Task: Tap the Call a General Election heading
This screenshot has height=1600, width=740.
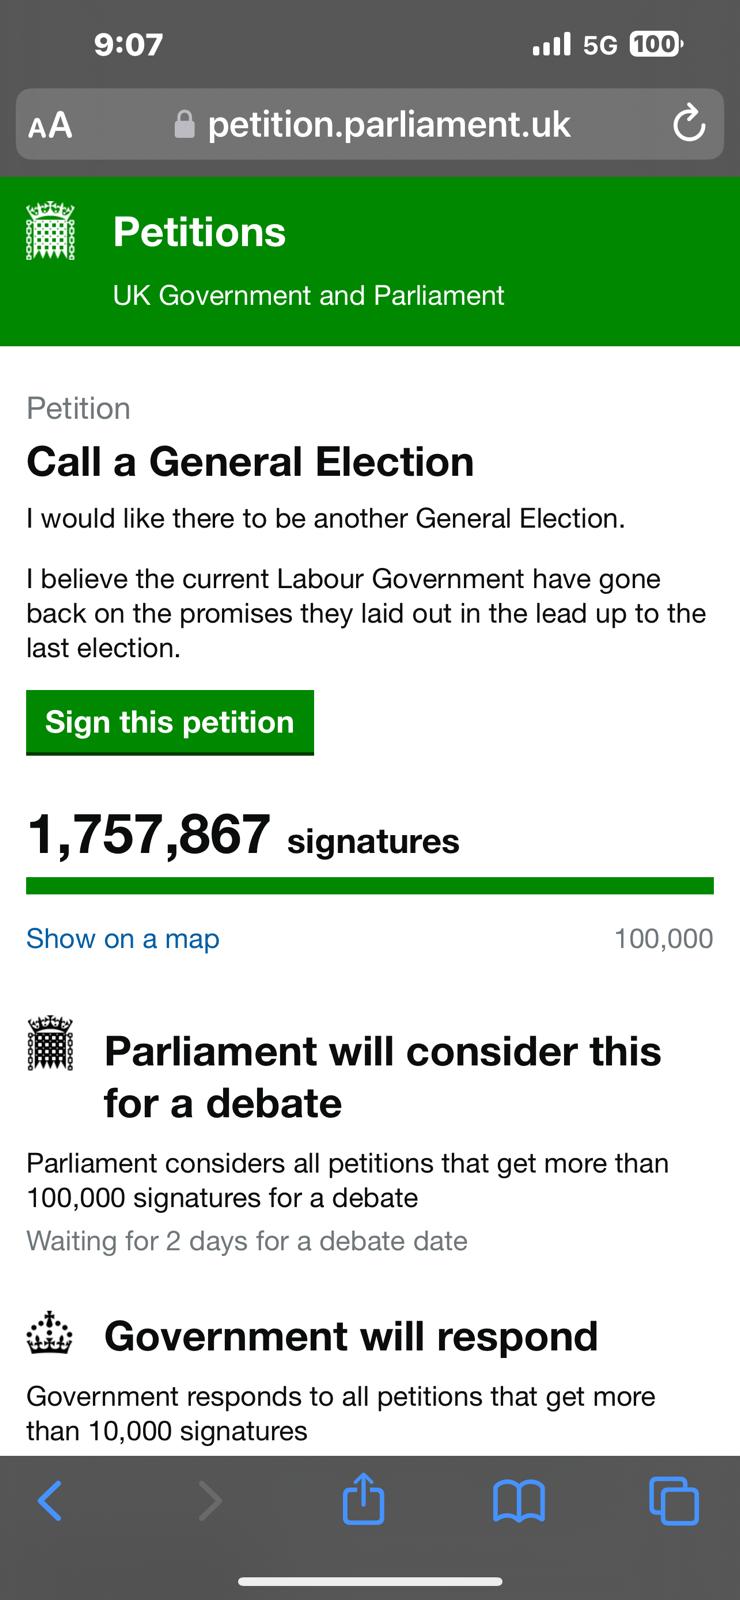Action: point(250,462)
